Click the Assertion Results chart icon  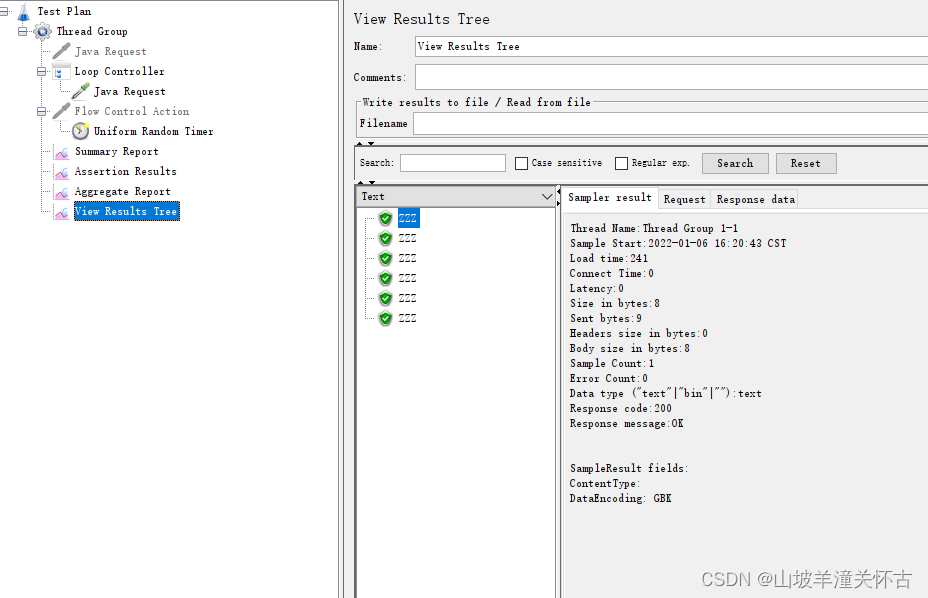(61, 172)
